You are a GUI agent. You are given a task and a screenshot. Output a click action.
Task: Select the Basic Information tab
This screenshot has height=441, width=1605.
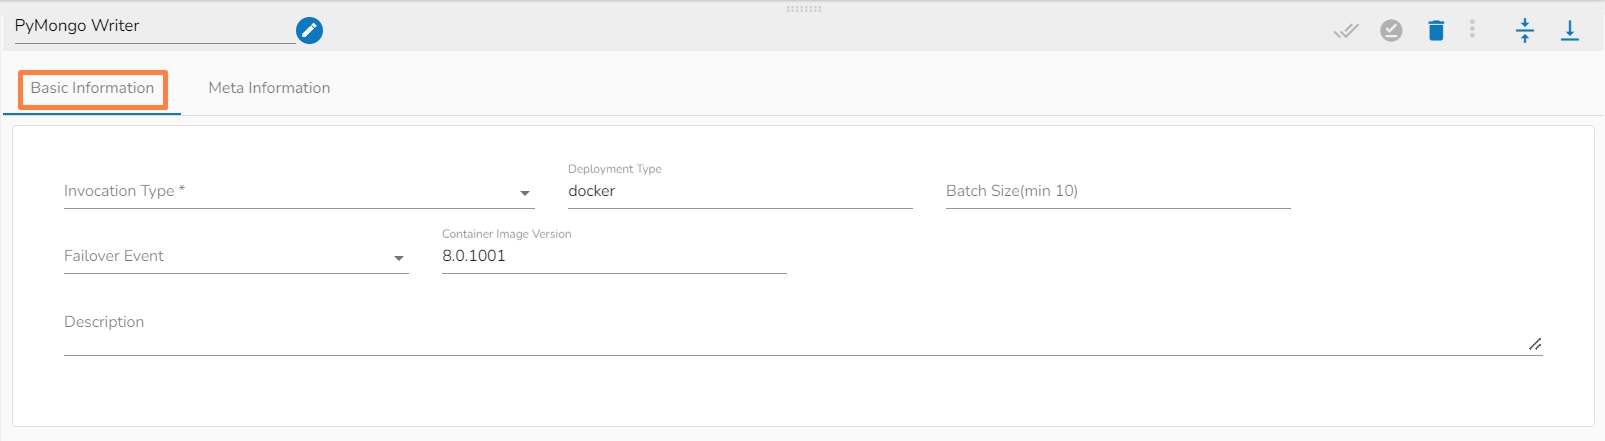click(92, 88)
